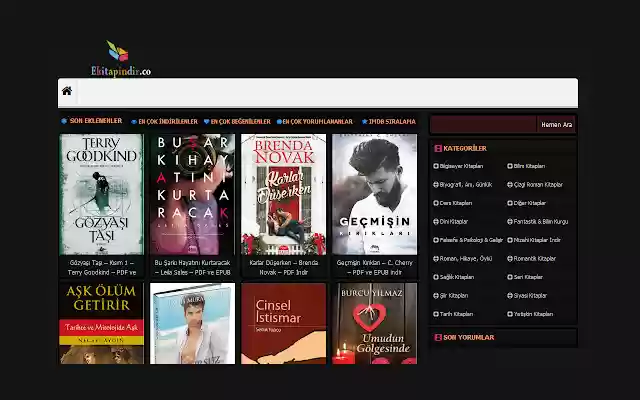This screenshot has width=640, height=400.
Task: Open the shirtless man beach book cover
Action: pos(193,323)
